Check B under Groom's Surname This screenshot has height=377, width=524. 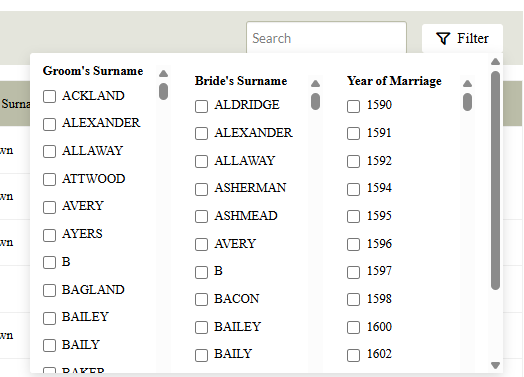[x=49, y=262]
